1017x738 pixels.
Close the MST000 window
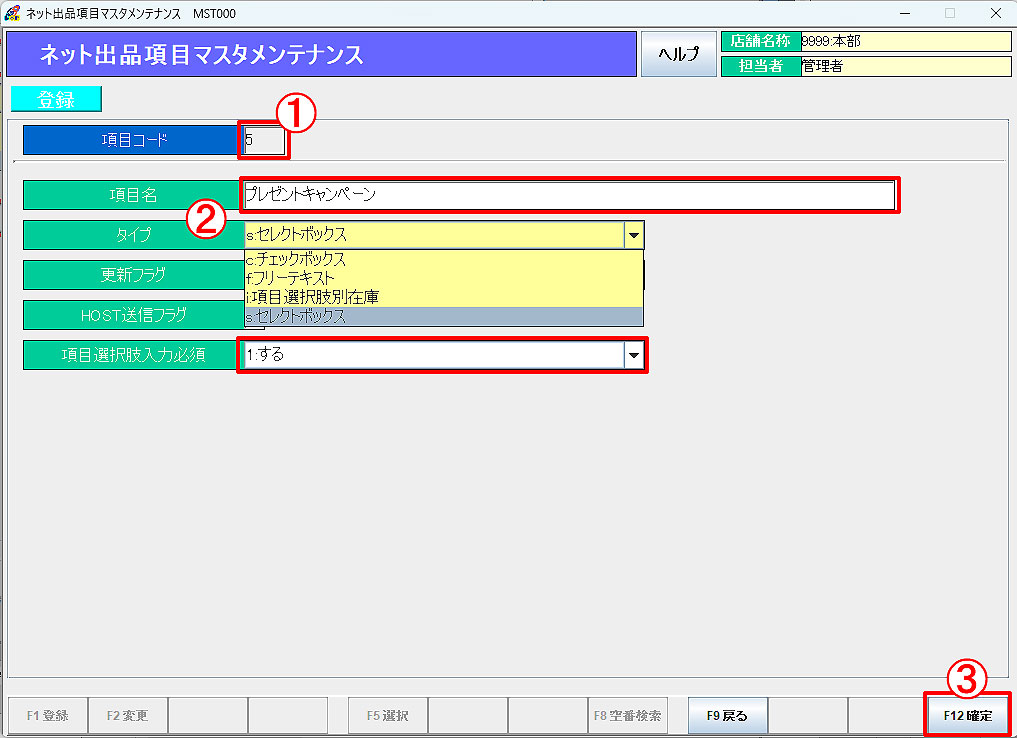point(996,13)
